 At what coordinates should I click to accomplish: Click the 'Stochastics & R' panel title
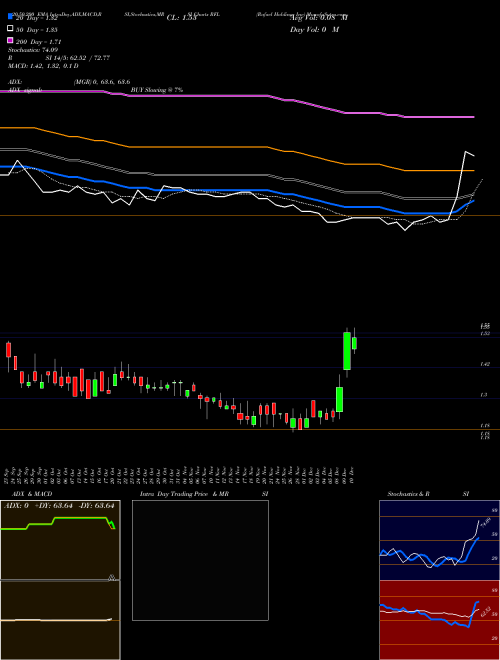click(x=409, y=494)
